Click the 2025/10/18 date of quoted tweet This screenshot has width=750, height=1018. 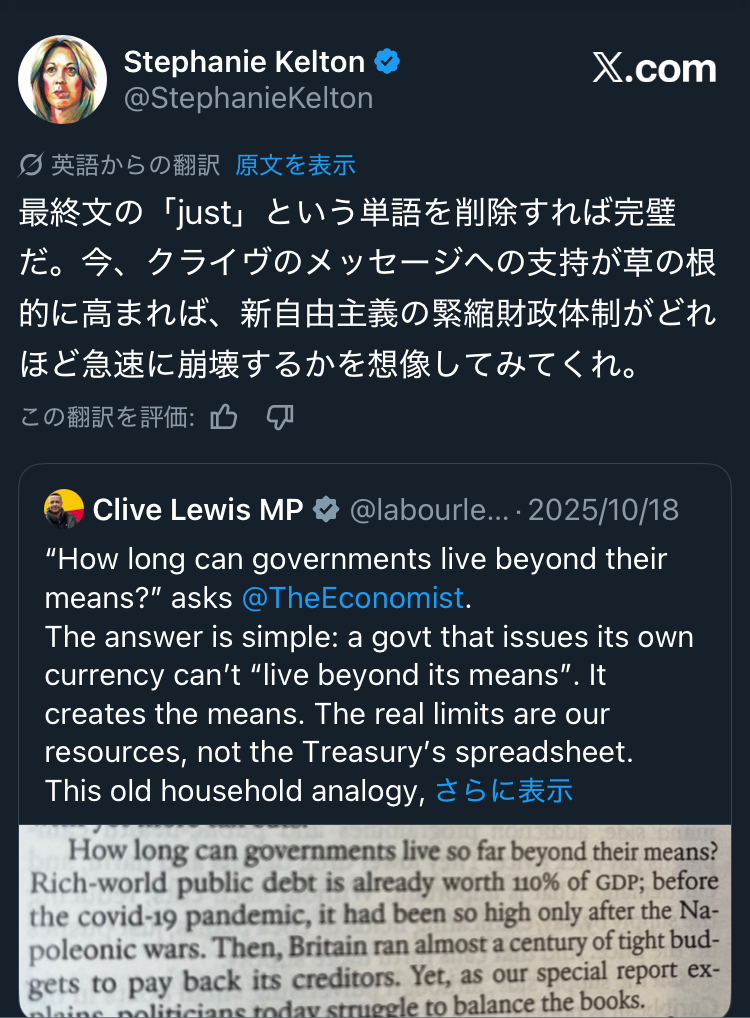pos(603,510)
